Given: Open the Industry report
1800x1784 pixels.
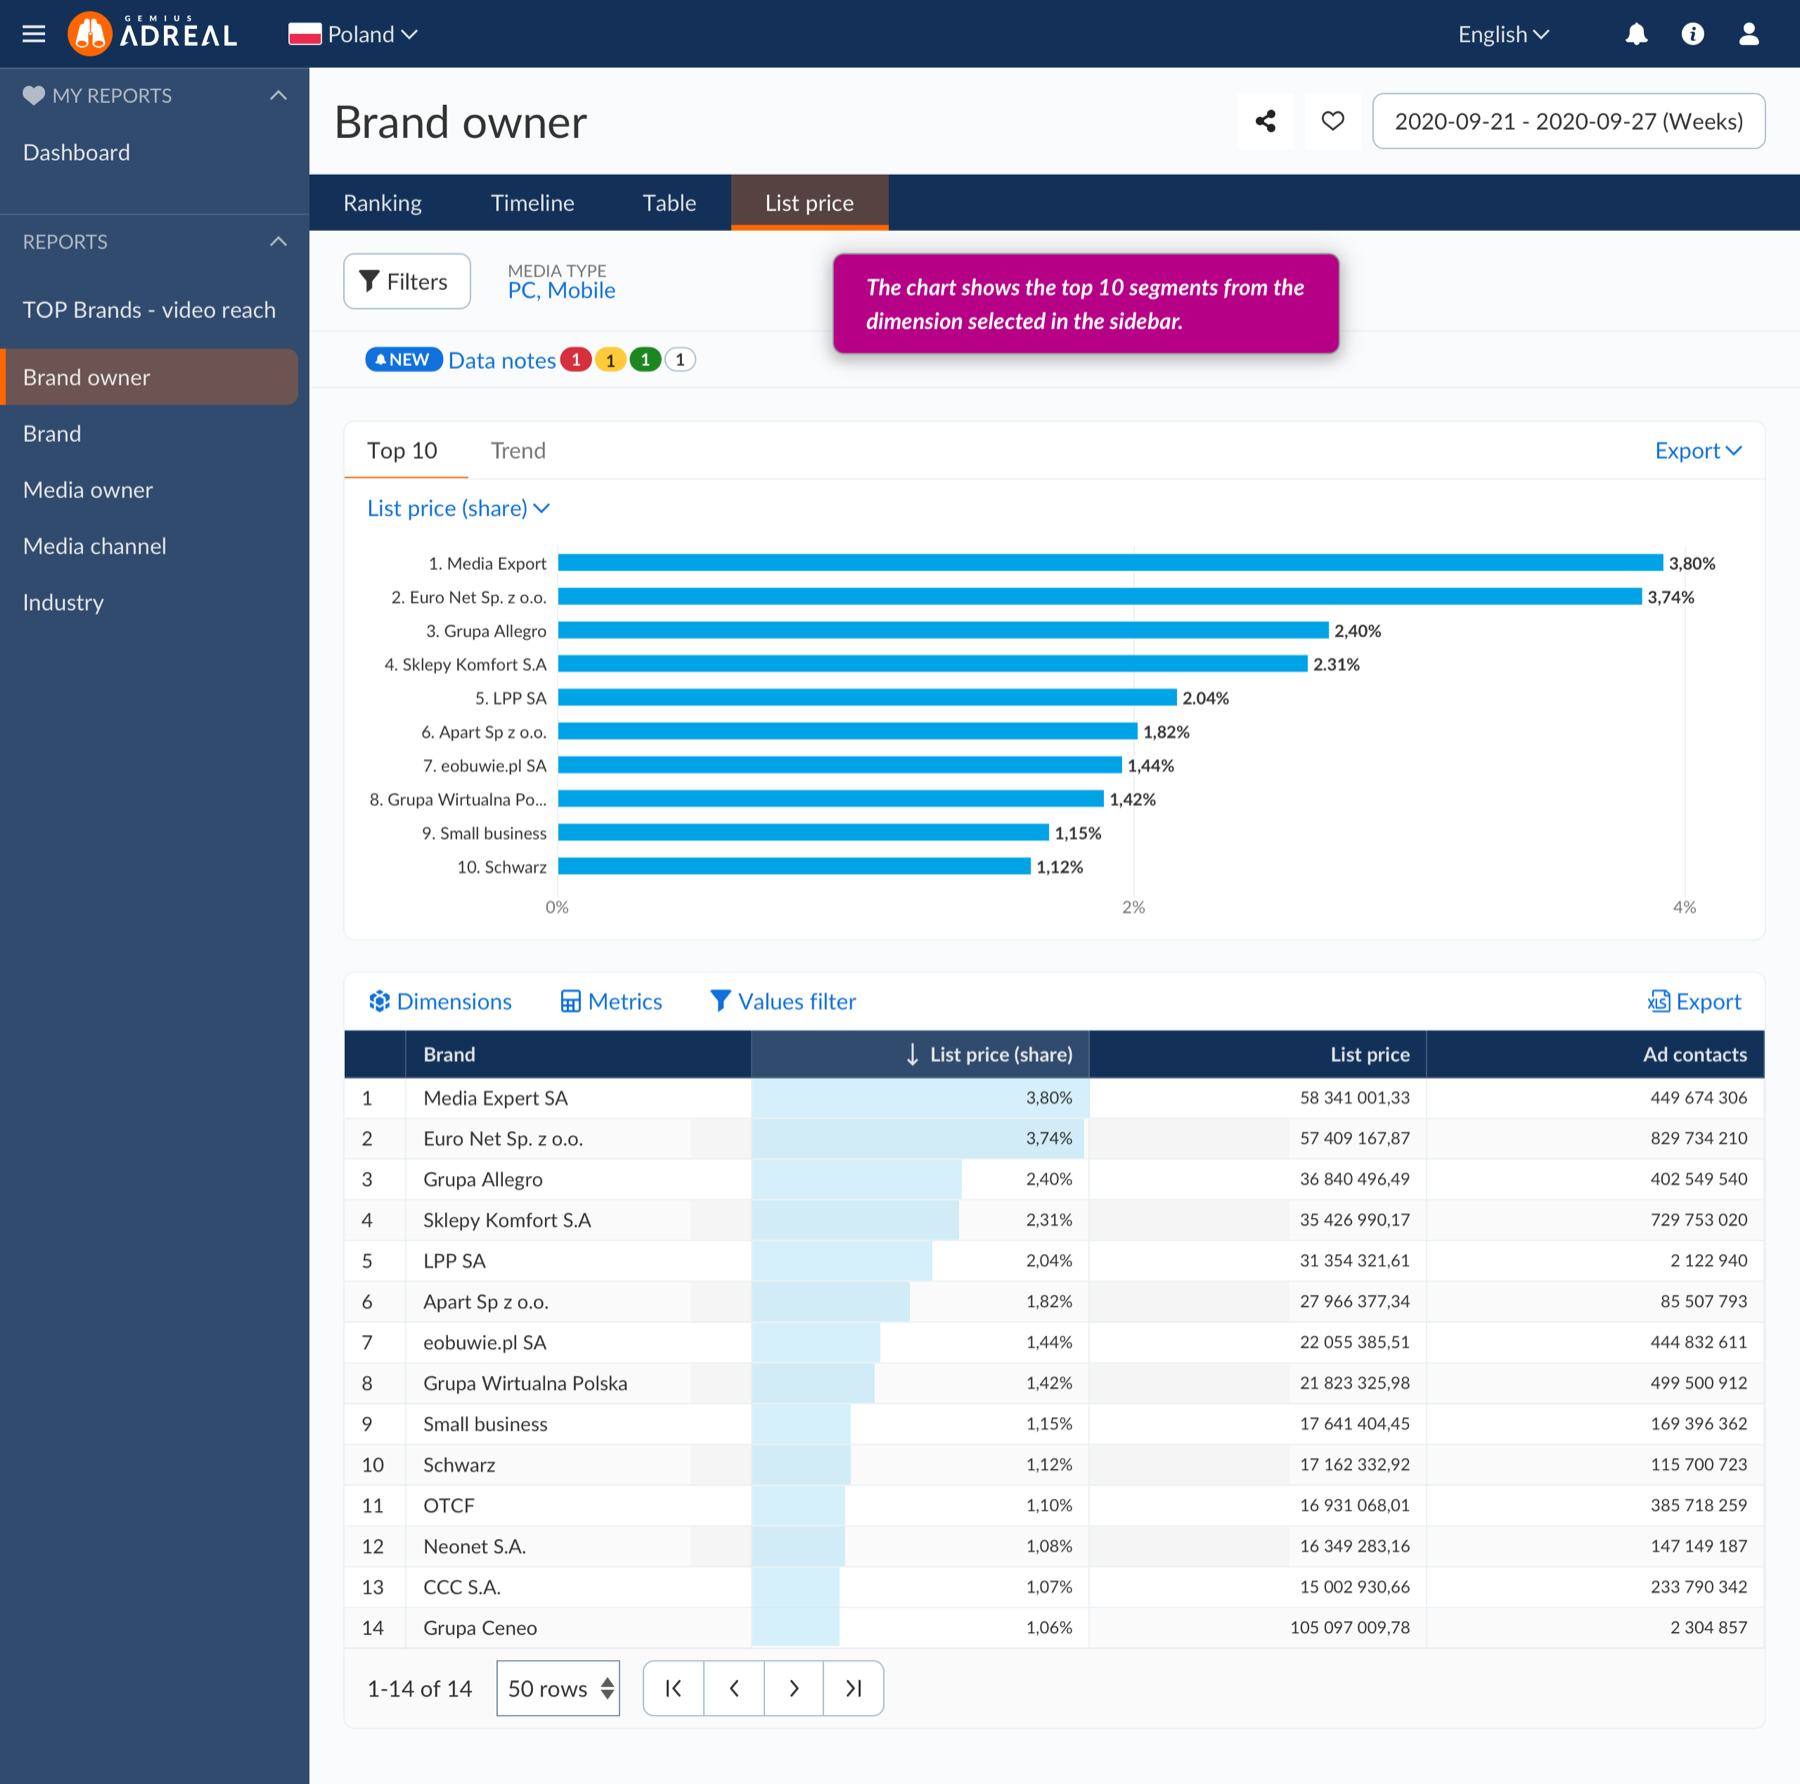Looking at the screenshot, I should click(63, 602).
